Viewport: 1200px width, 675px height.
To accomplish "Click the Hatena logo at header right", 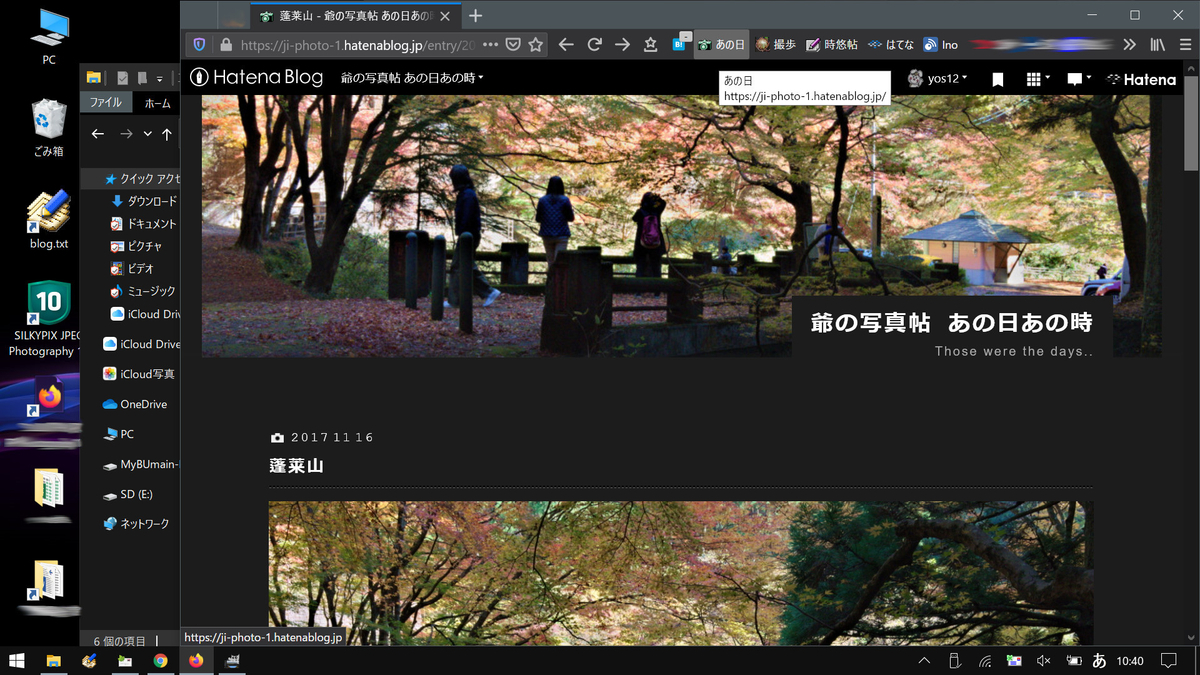I will pyautogui.click(x=1142, y=79).
